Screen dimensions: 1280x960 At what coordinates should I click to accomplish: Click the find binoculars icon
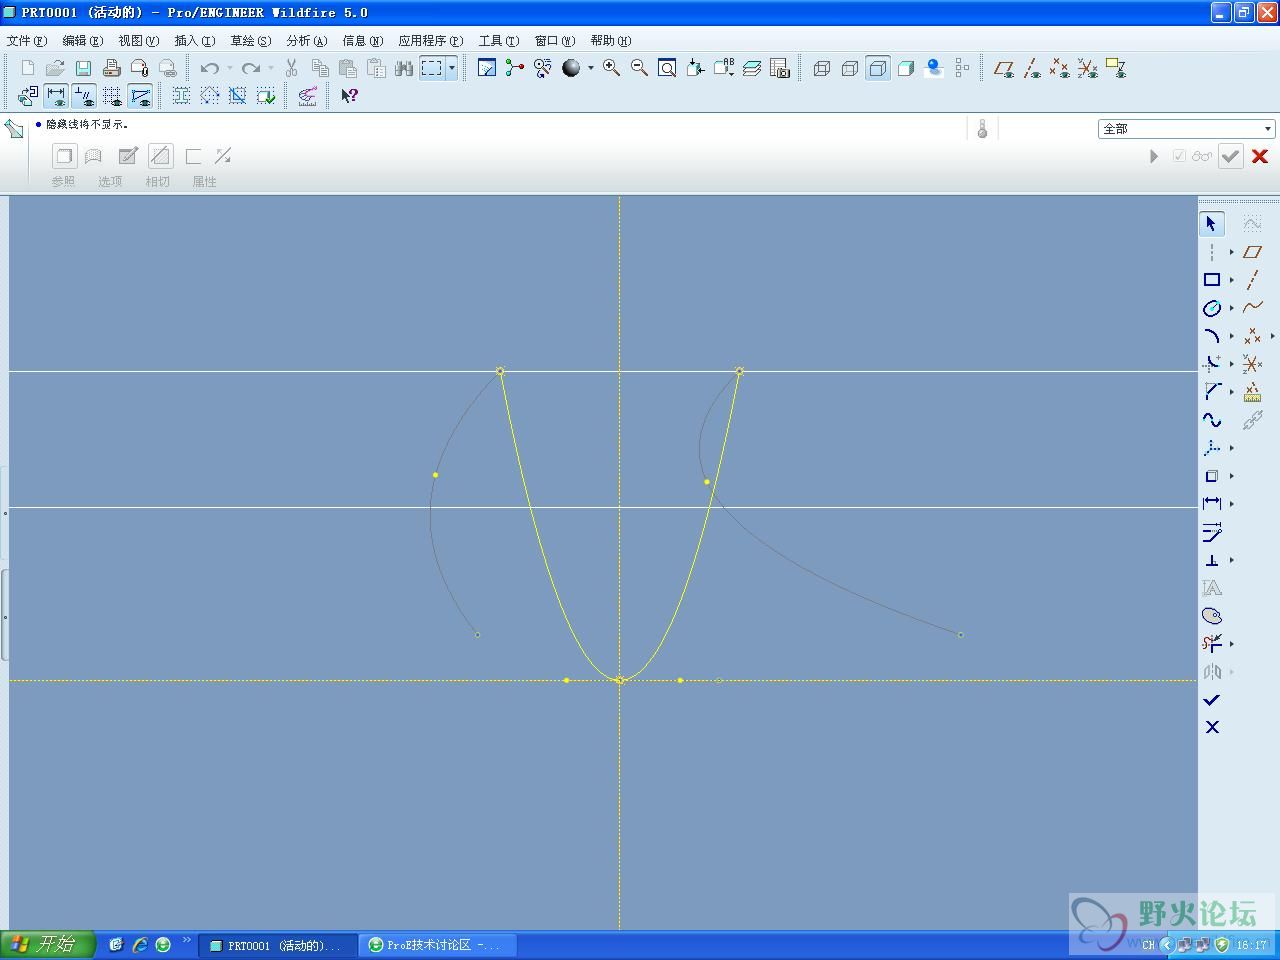[x=404, y=68]
